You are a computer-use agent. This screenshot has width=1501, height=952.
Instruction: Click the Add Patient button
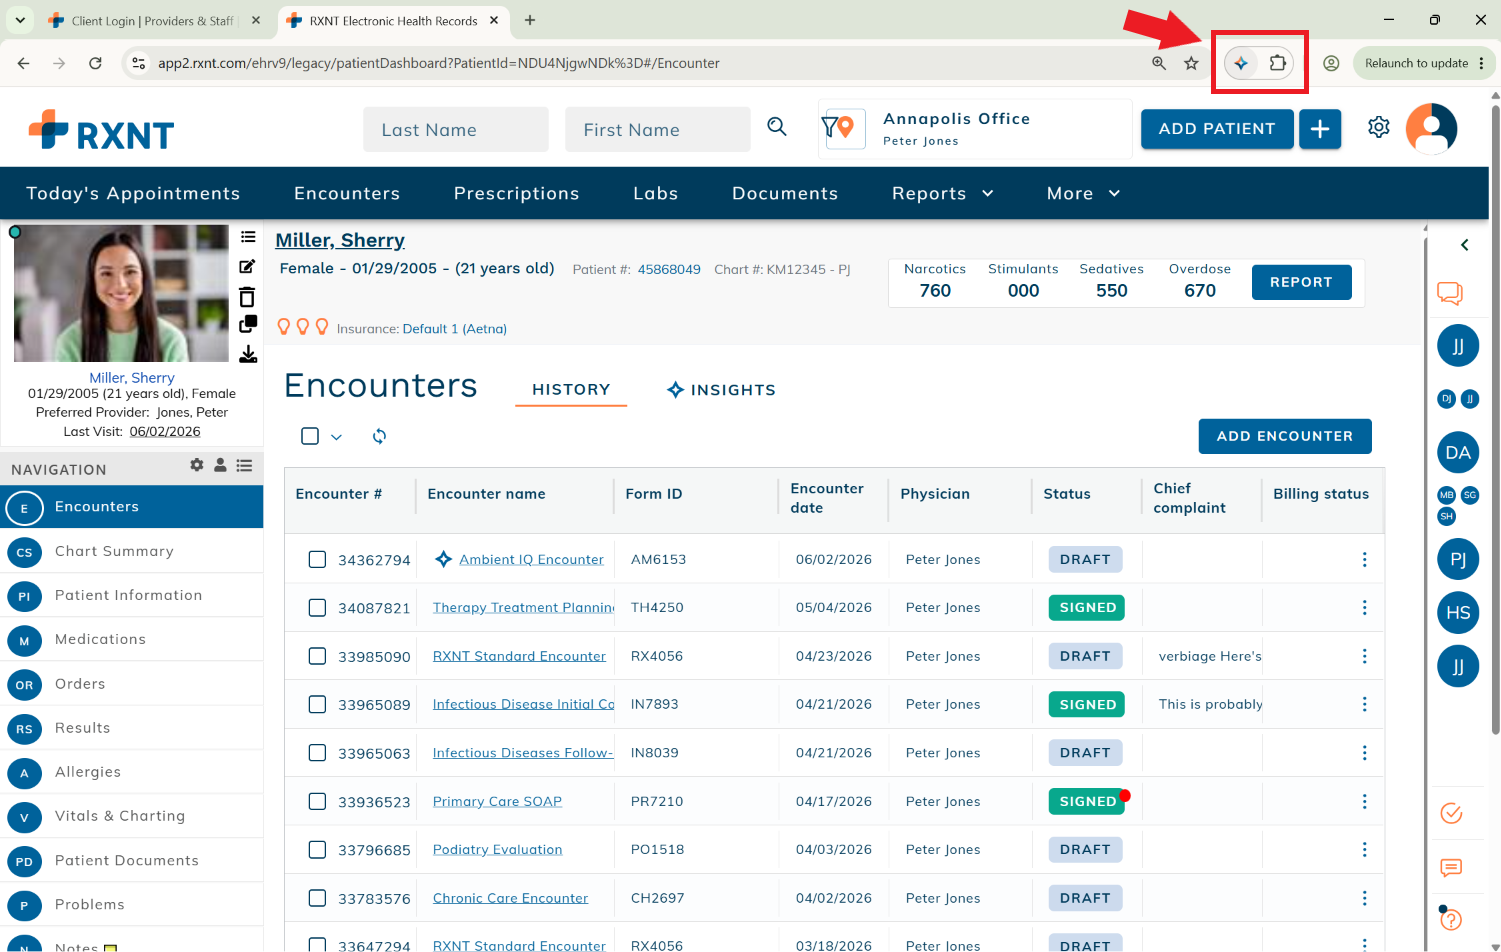pos(1217,129)
